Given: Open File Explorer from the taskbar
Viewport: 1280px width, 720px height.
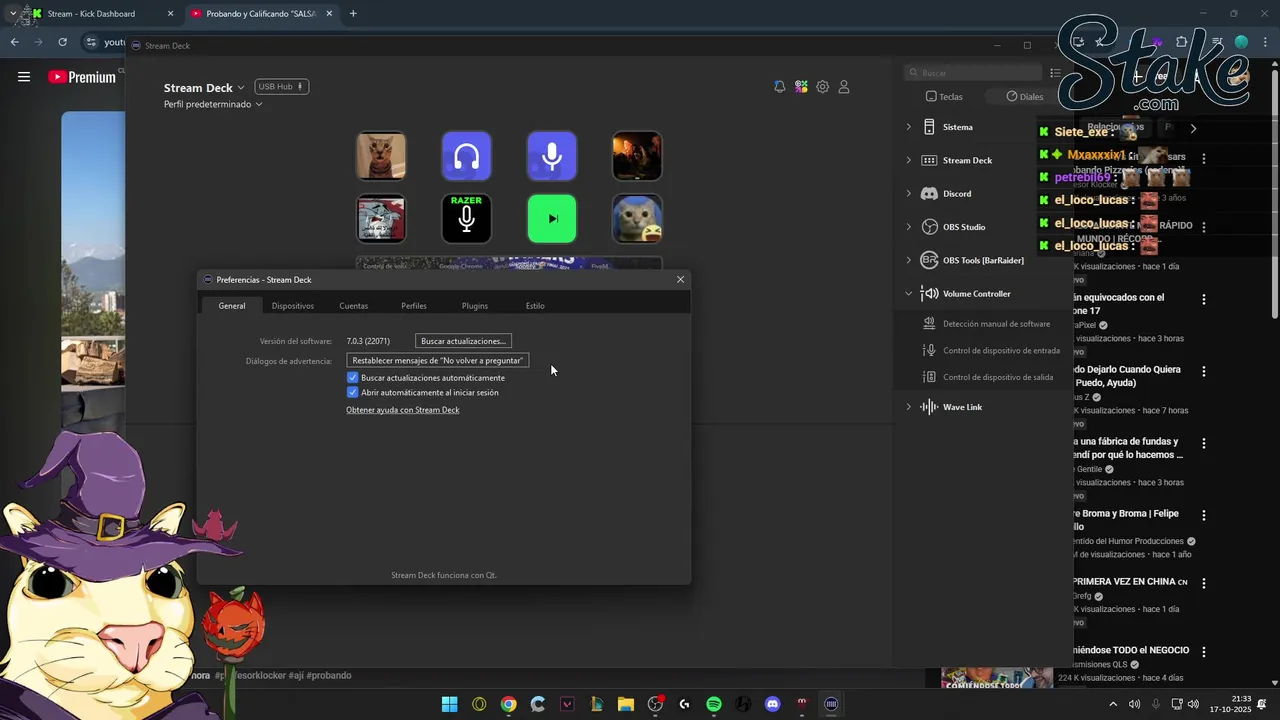Looking at the screenshot, I should (625, 704).
